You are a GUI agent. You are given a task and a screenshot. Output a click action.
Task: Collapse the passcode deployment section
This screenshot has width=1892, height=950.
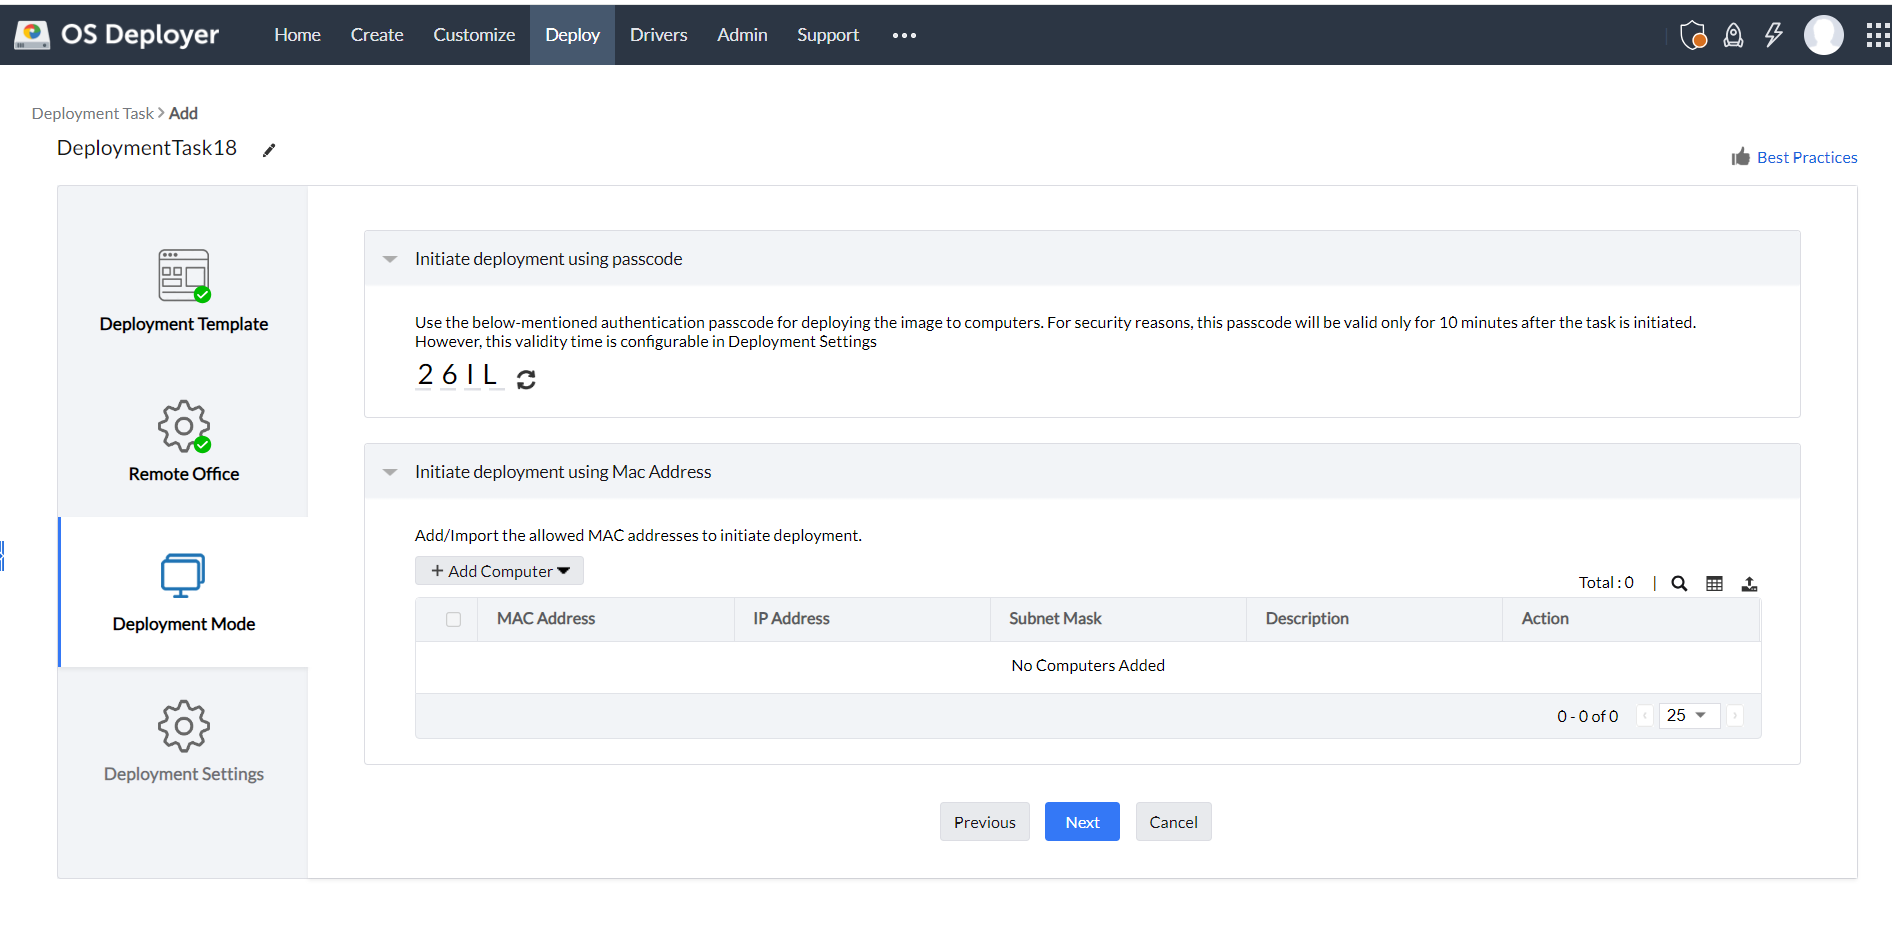pyautogui.click(x=389, y=258)
